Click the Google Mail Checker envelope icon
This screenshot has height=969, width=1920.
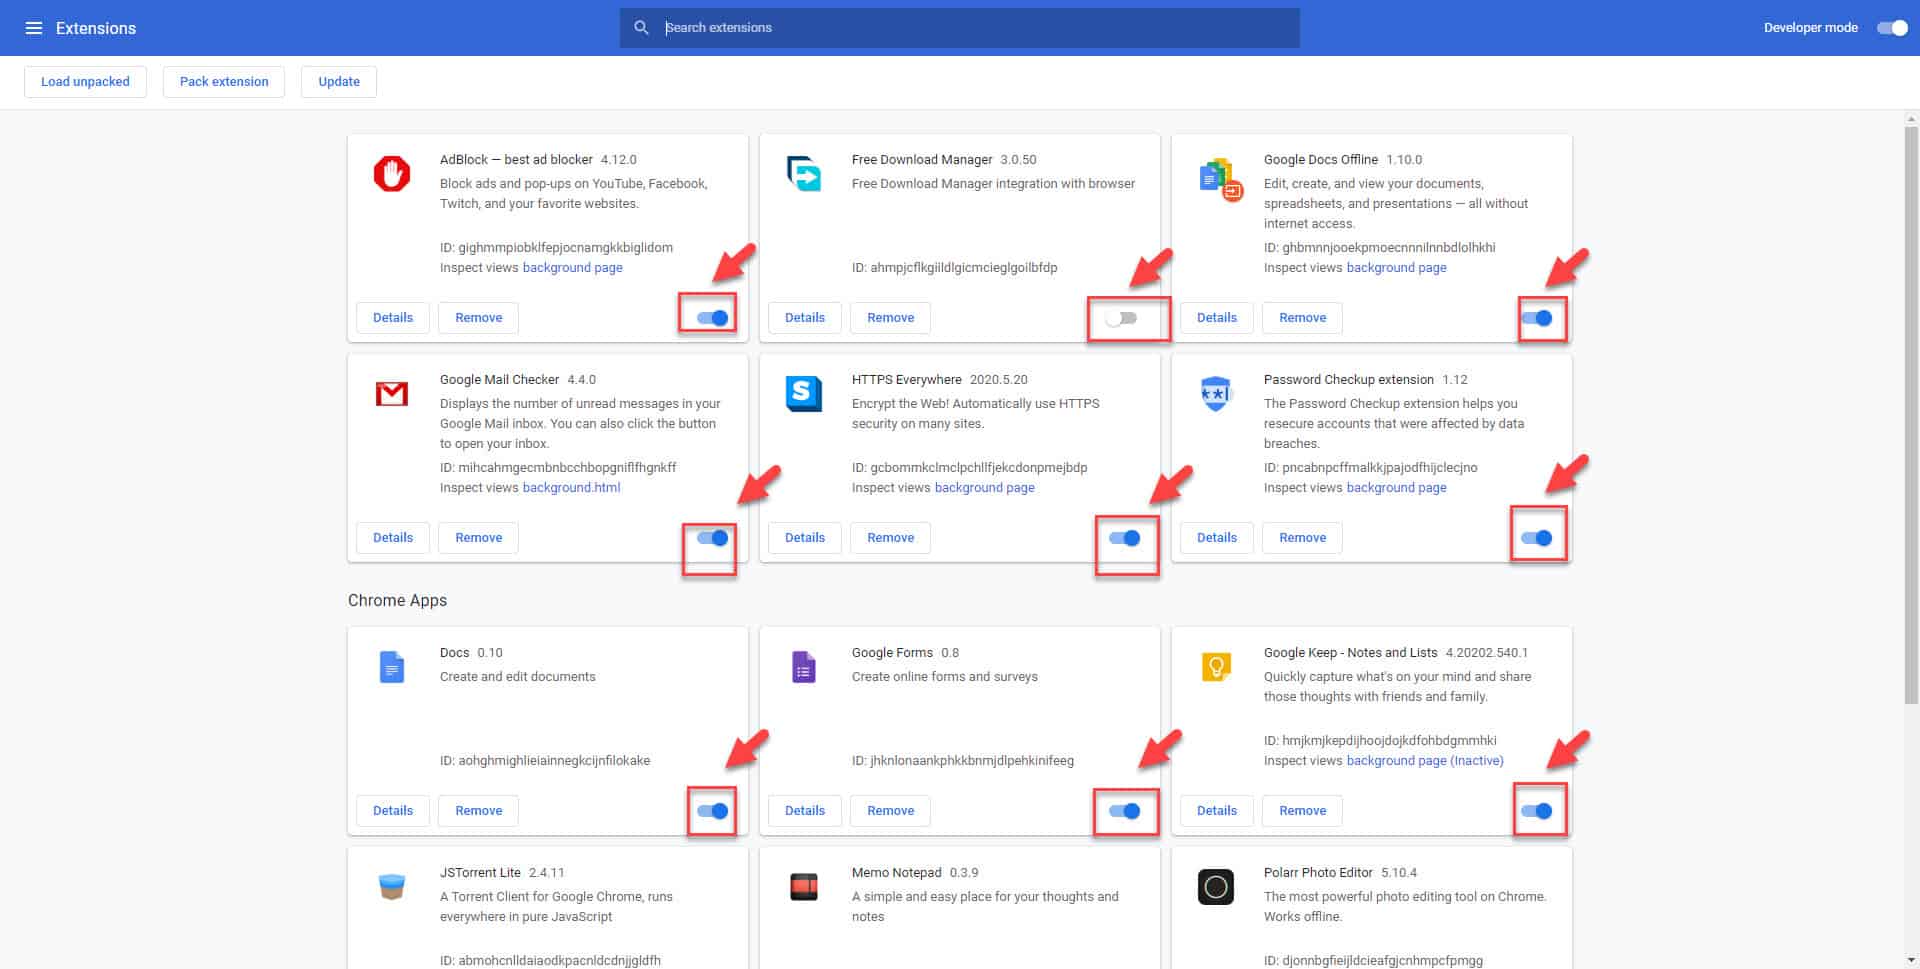pos(392,394)
